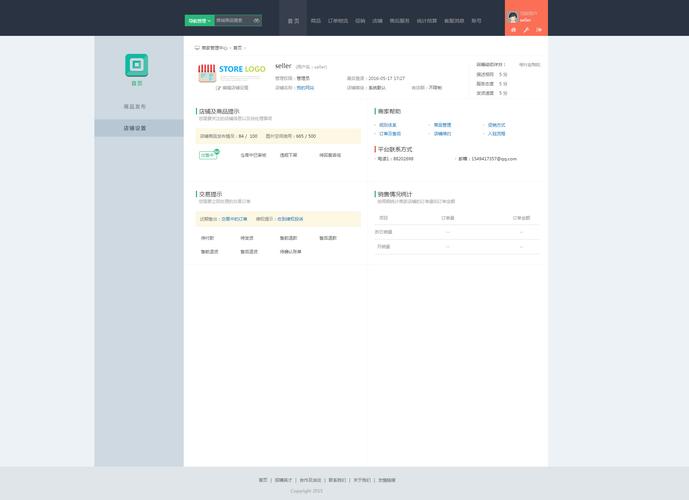The image size is (689, 500).
Task: Click the monitor icon in breadcrumb
Action: point(197,47)
